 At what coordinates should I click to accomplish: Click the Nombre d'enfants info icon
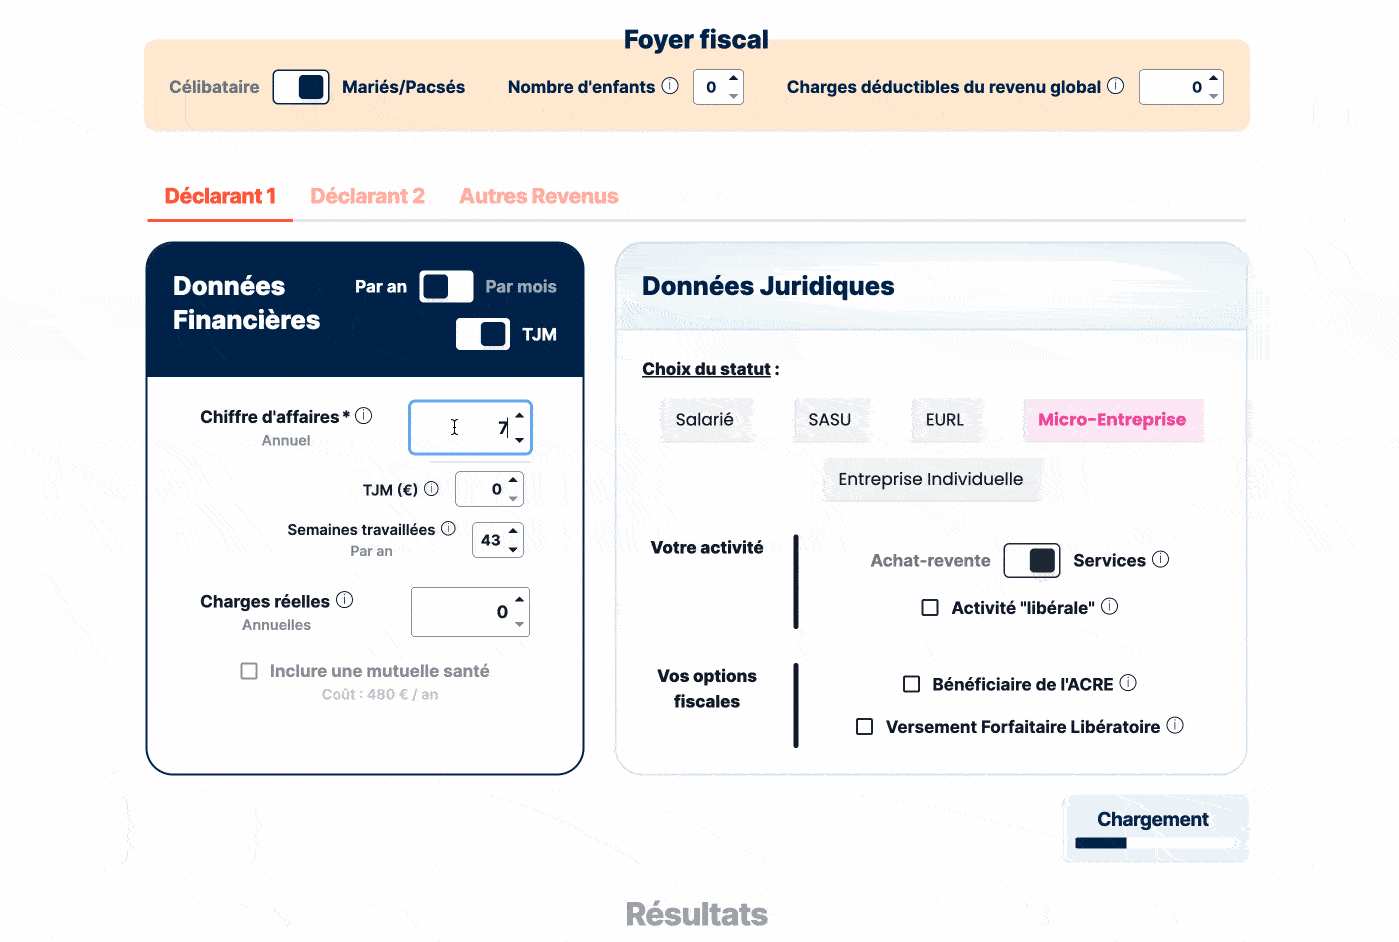670,86
